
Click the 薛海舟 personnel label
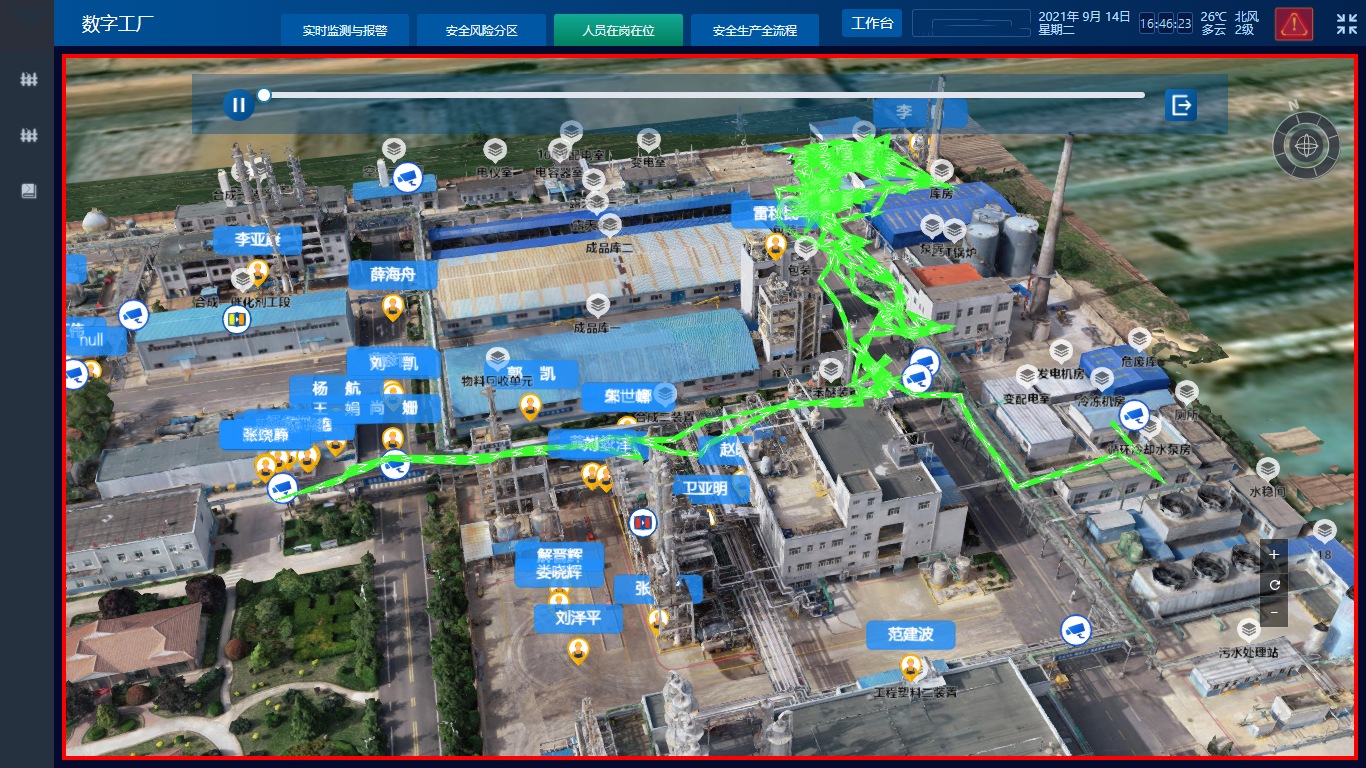coord(392,275)
